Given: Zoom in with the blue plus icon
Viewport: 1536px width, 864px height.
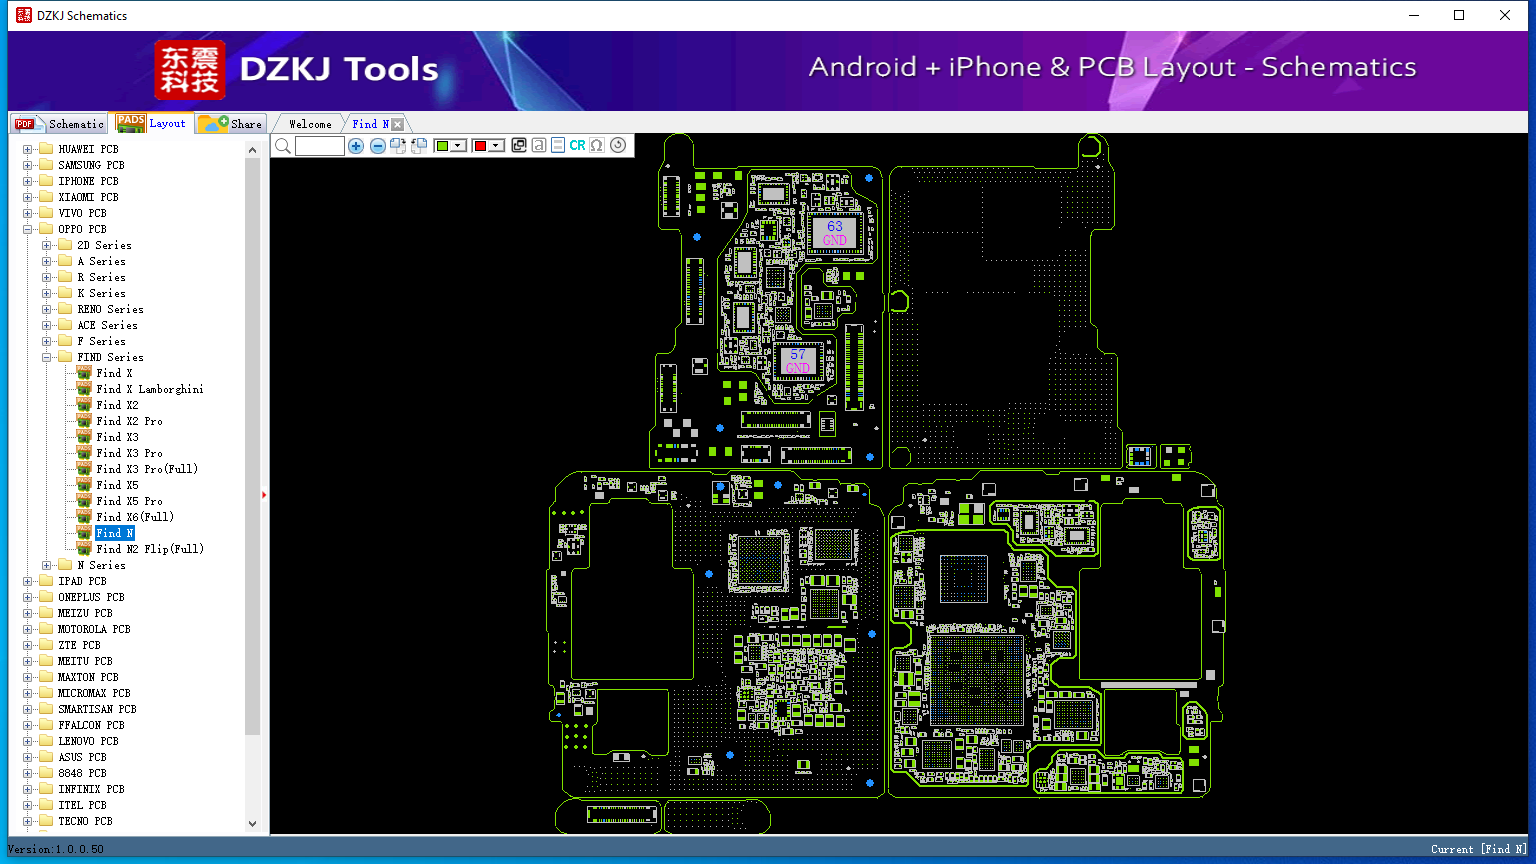Looking at the screenshot, I should point(356,146).
